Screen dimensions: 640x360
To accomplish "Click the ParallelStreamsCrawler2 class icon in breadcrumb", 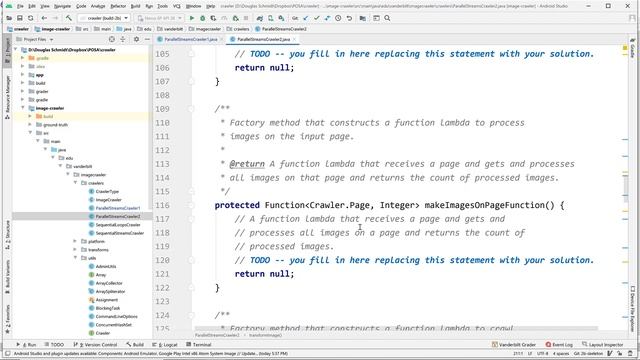I will (258, 29).
